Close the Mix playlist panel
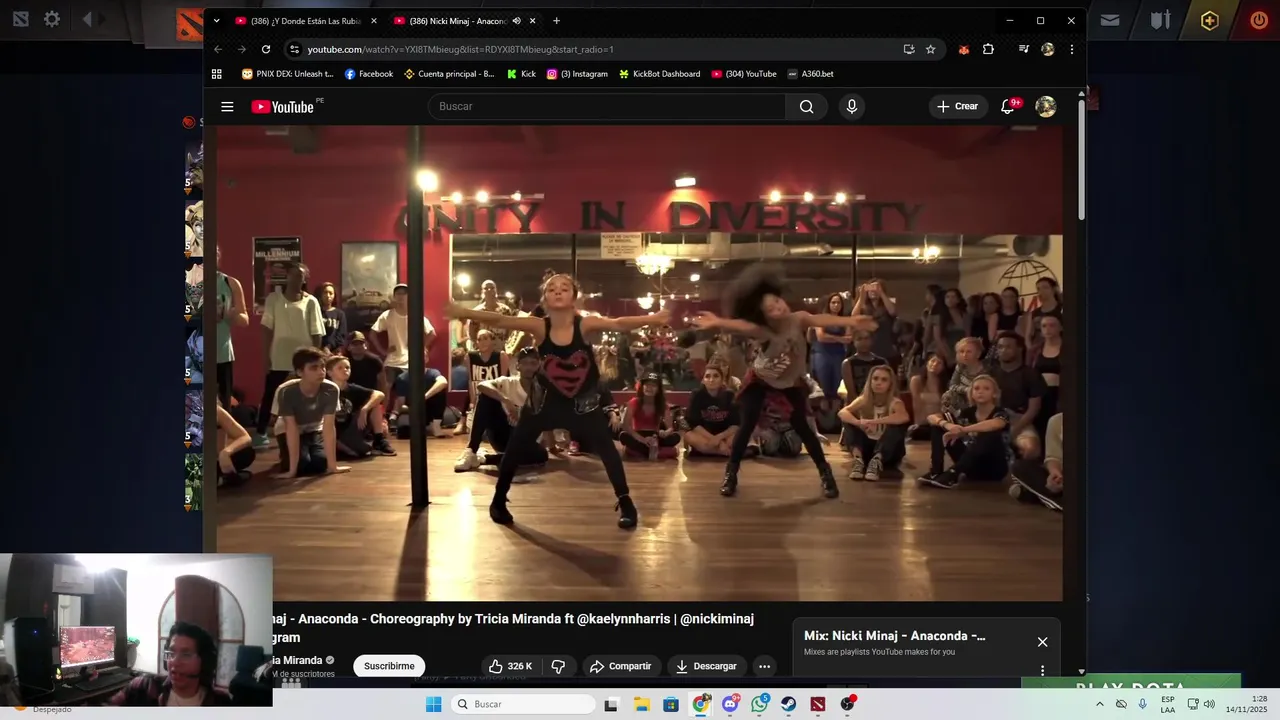Viewport: 1280px width, 720px height. [x=1042, y=642]
